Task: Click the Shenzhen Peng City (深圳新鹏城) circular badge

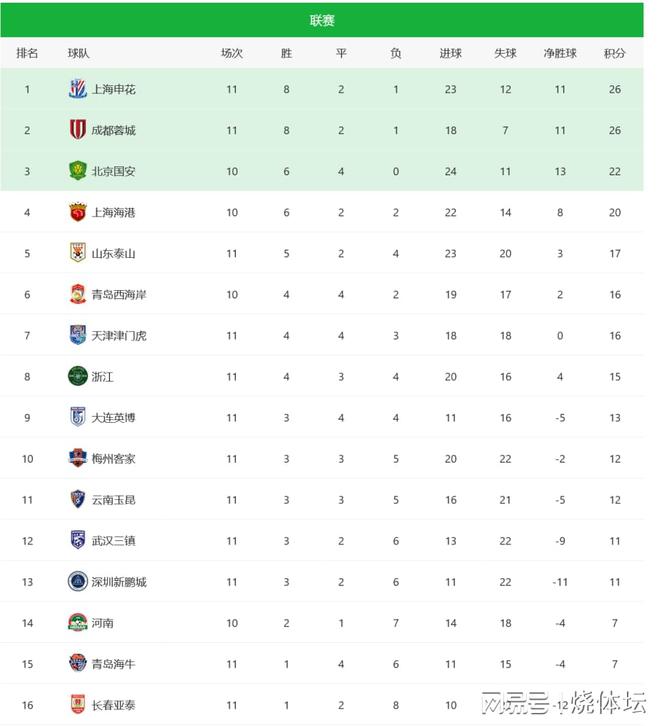Action: pos(77,582)
